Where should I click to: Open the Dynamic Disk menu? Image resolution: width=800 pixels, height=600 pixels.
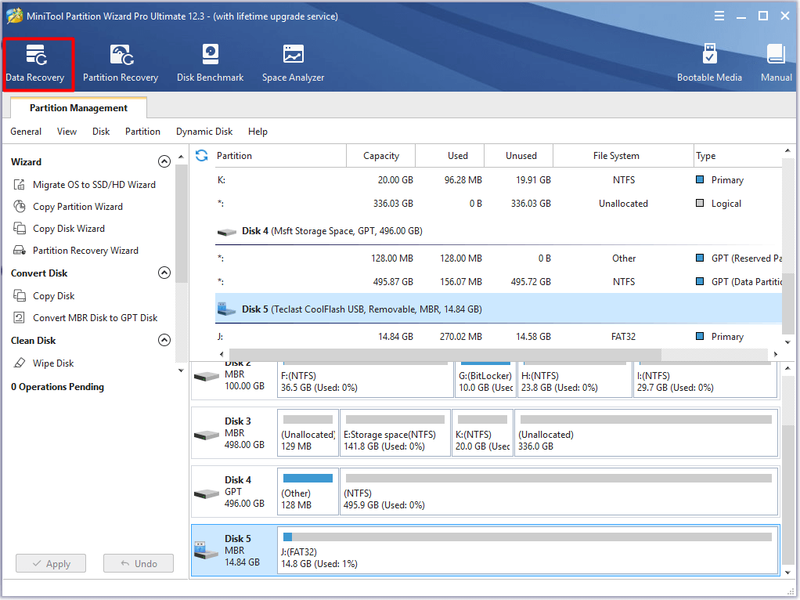click(204, 132)
